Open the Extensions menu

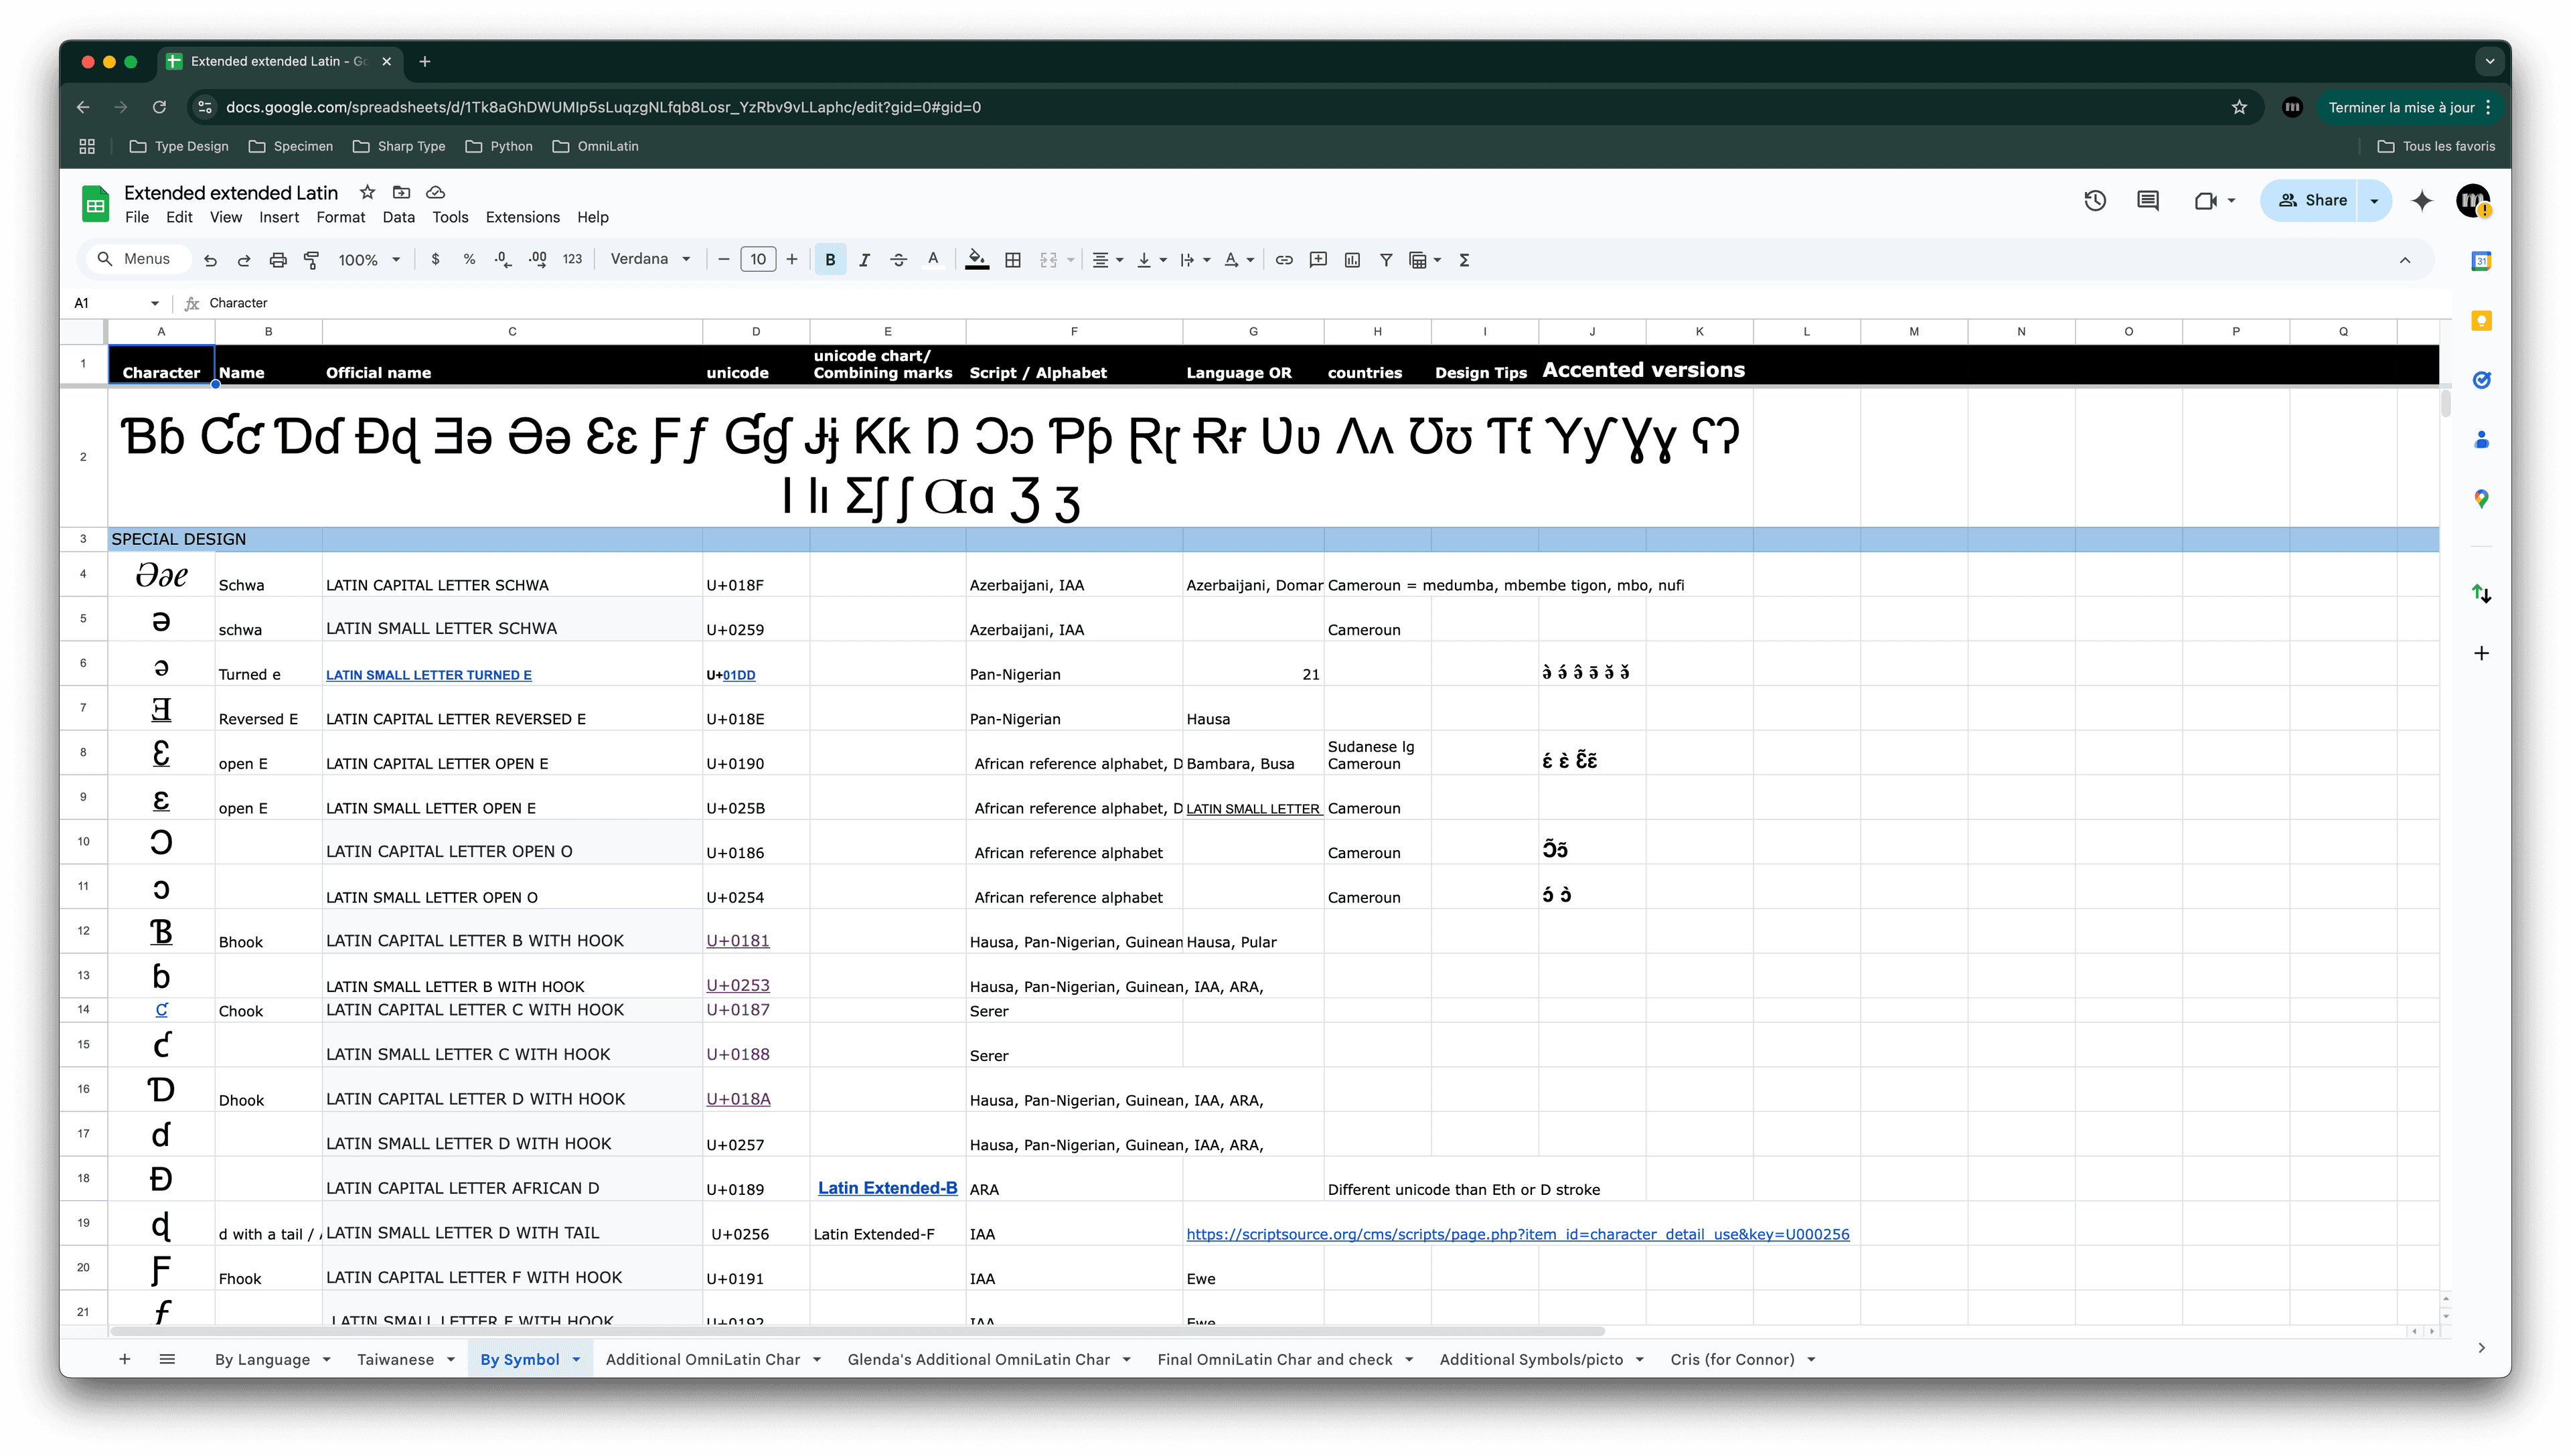522,217
